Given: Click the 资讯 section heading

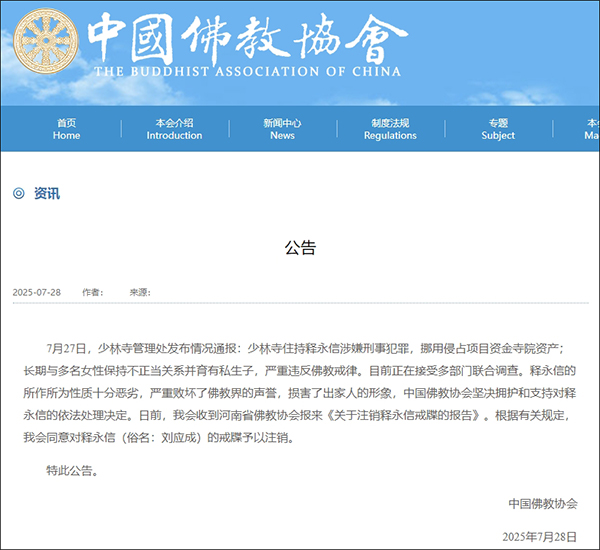Looking at the screenshot, I should 47,193.
